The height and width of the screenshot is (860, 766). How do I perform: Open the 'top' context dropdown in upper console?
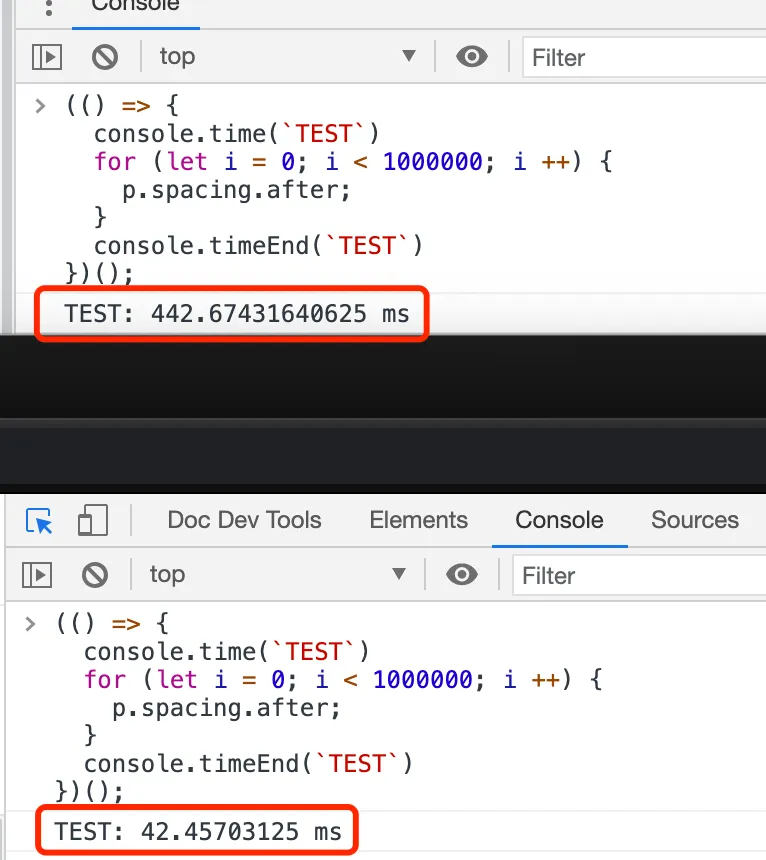tap(286, 57)
